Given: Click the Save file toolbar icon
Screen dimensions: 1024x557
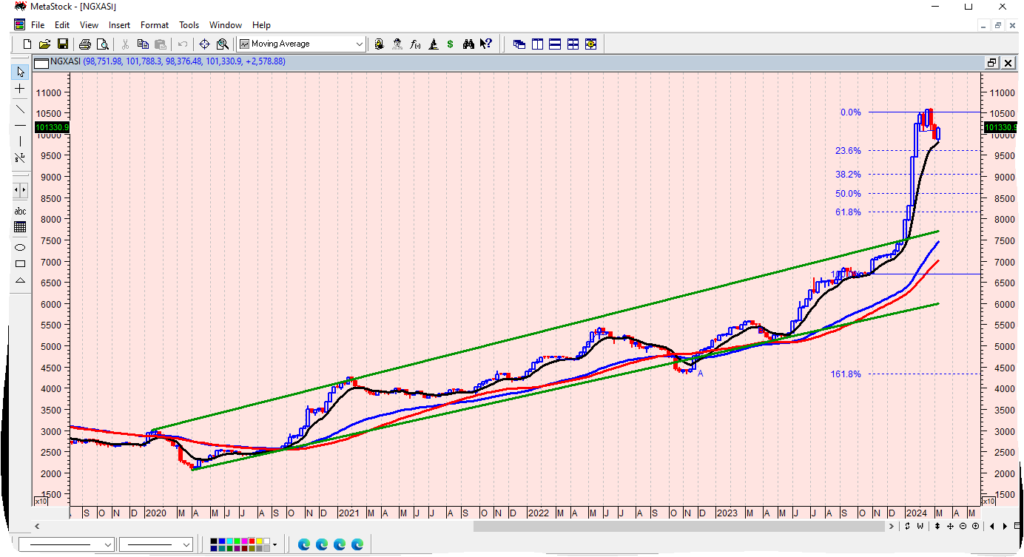Looking at the screenshot, I should click(x=62, y=44).
